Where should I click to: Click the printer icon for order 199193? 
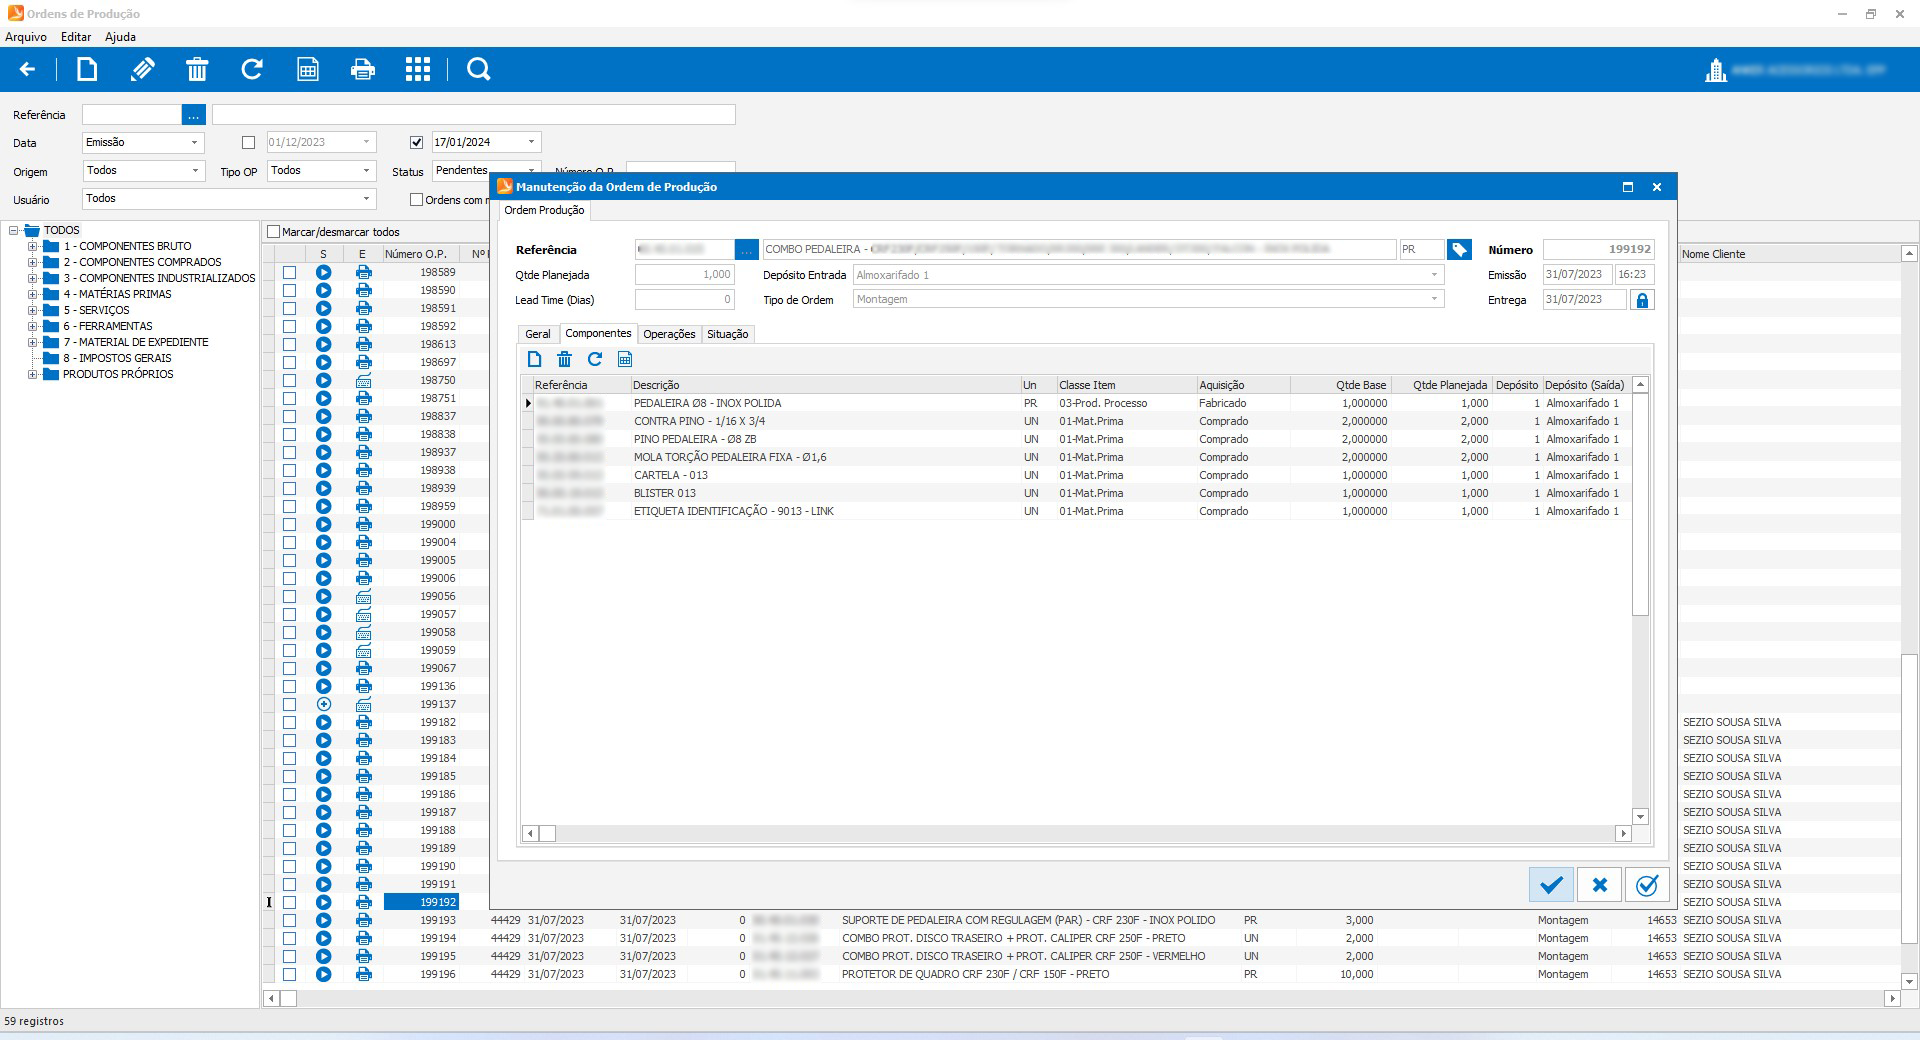click(x=363, y=920)
